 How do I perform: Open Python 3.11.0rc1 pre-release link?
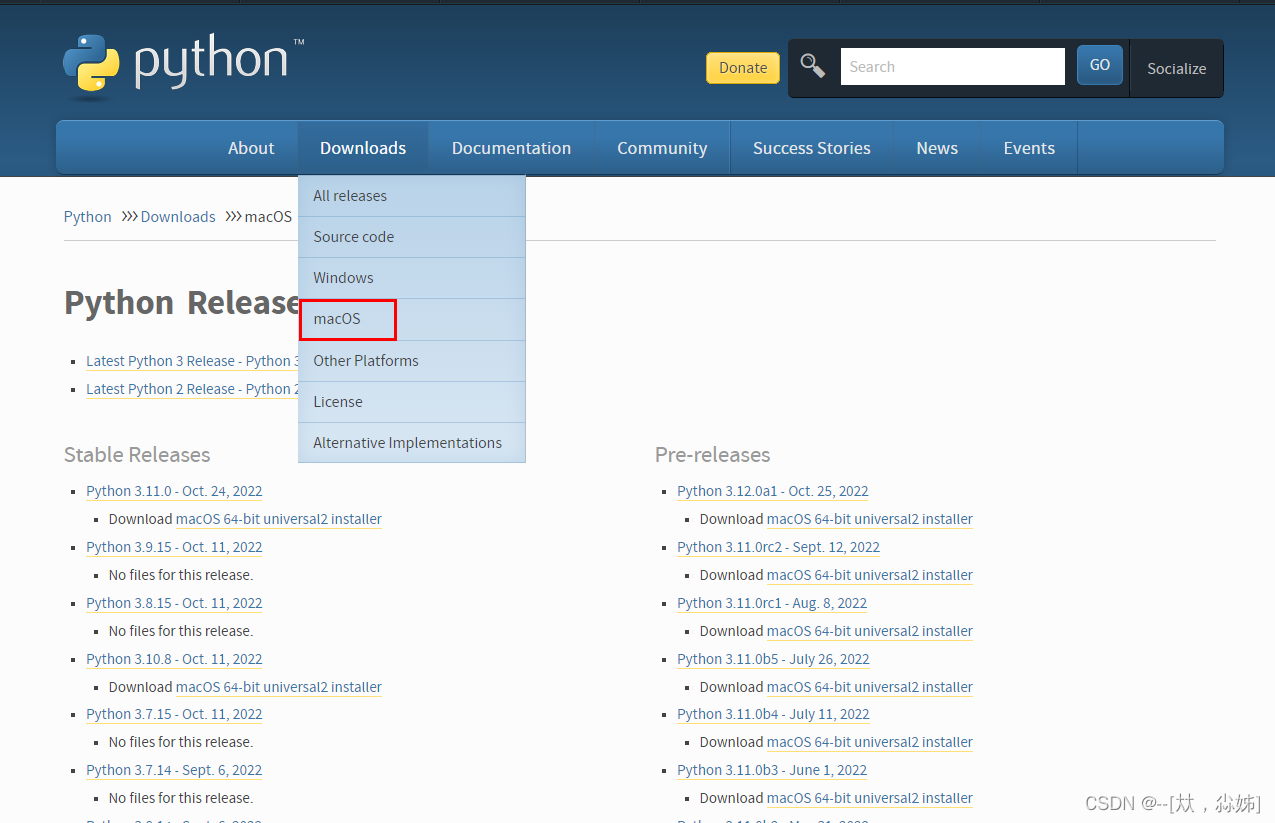(x=772, y=603)
